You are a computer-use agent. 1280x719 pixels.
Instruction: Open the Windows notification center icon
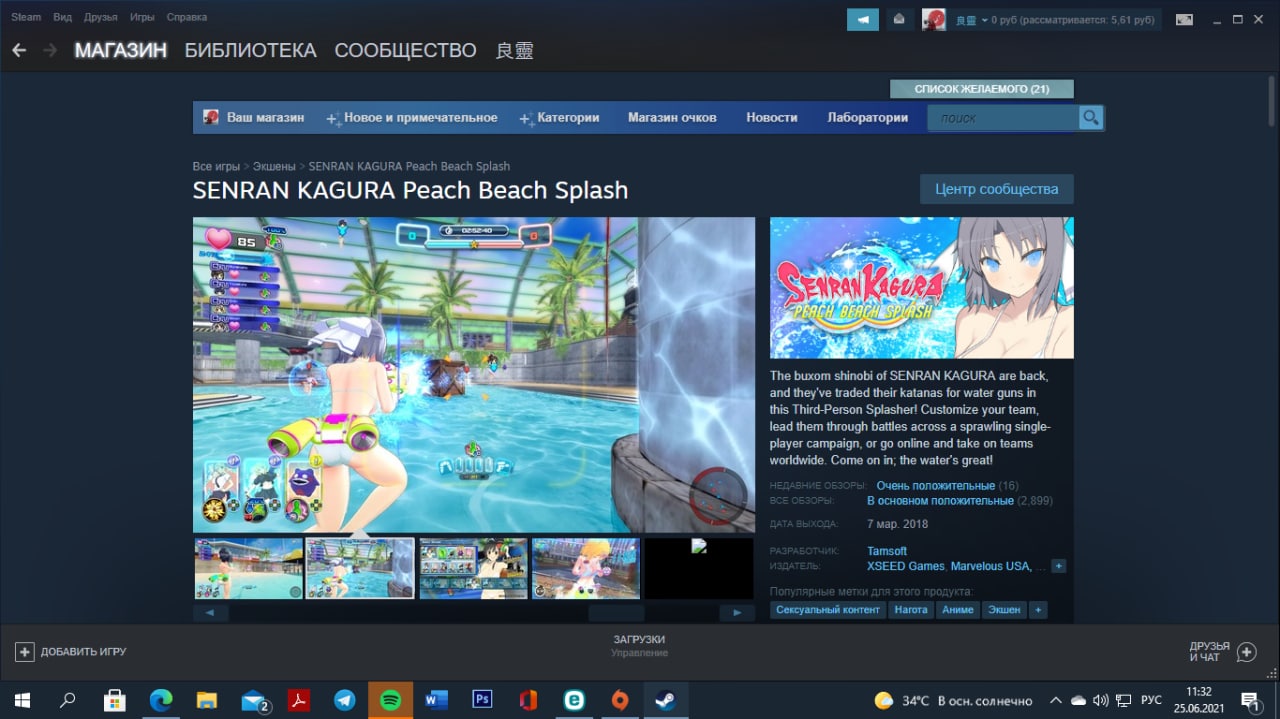coord(1250,700)
